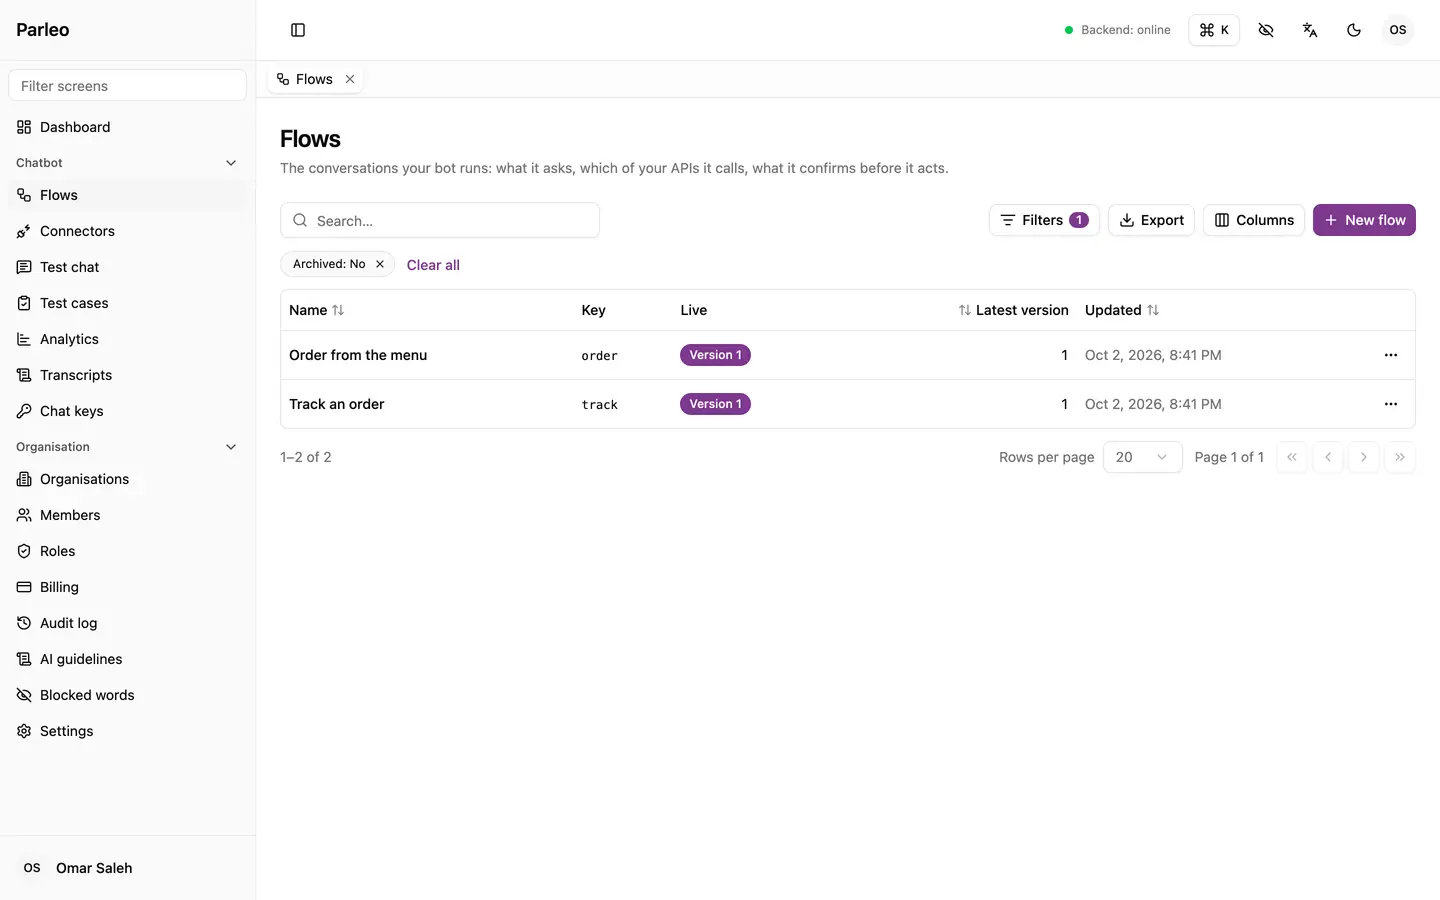The image size is (1440, 900).
Task: Close the Flows tab
Action: pyautogui.click(x=350, y=79)
